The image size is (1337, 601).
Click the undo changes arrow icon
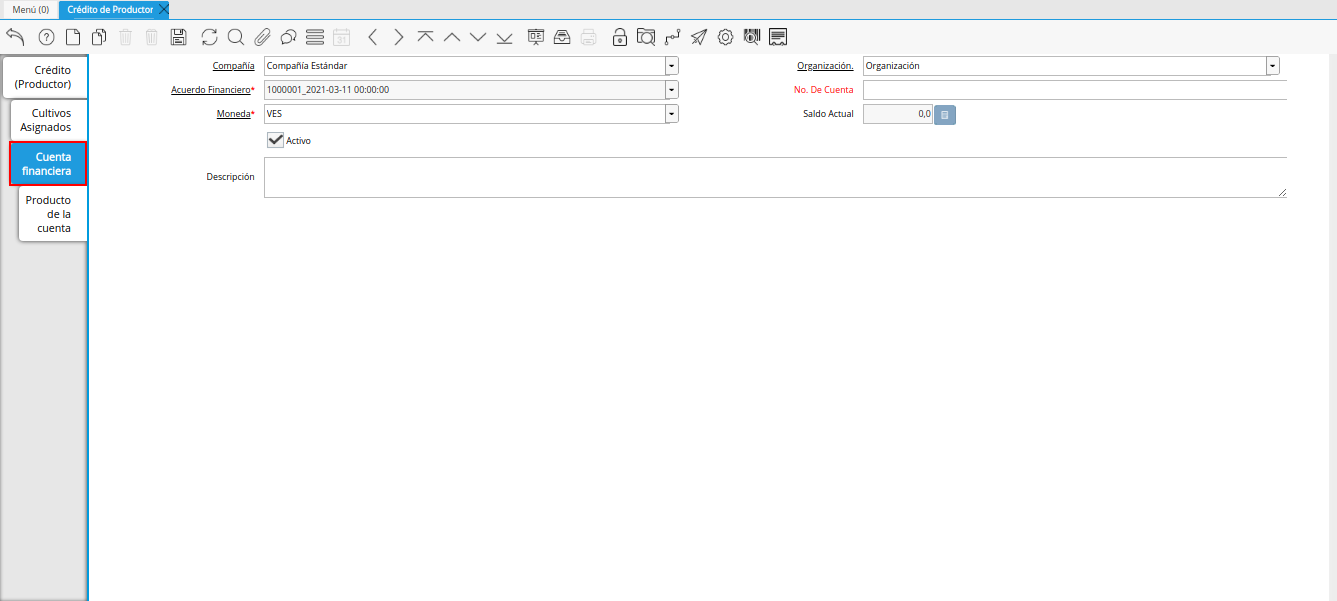point(15,37)
